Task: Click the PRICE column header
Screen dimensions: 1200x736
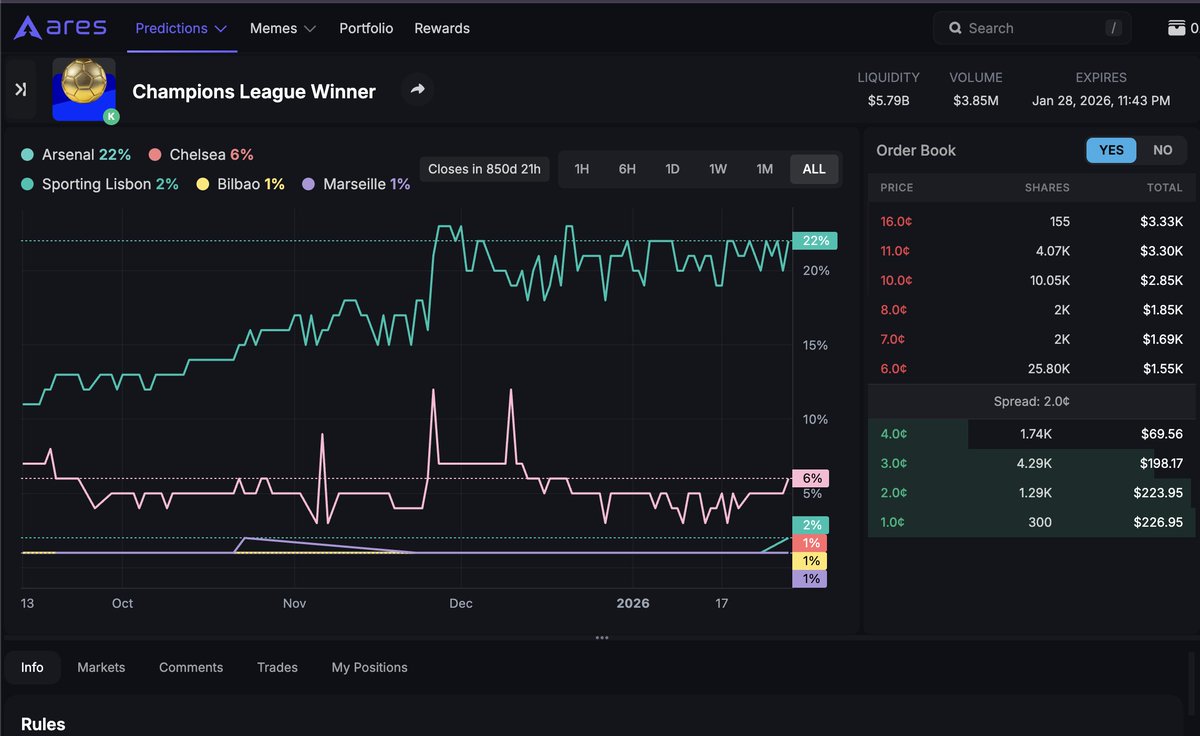Action: [x=897, y=187]
